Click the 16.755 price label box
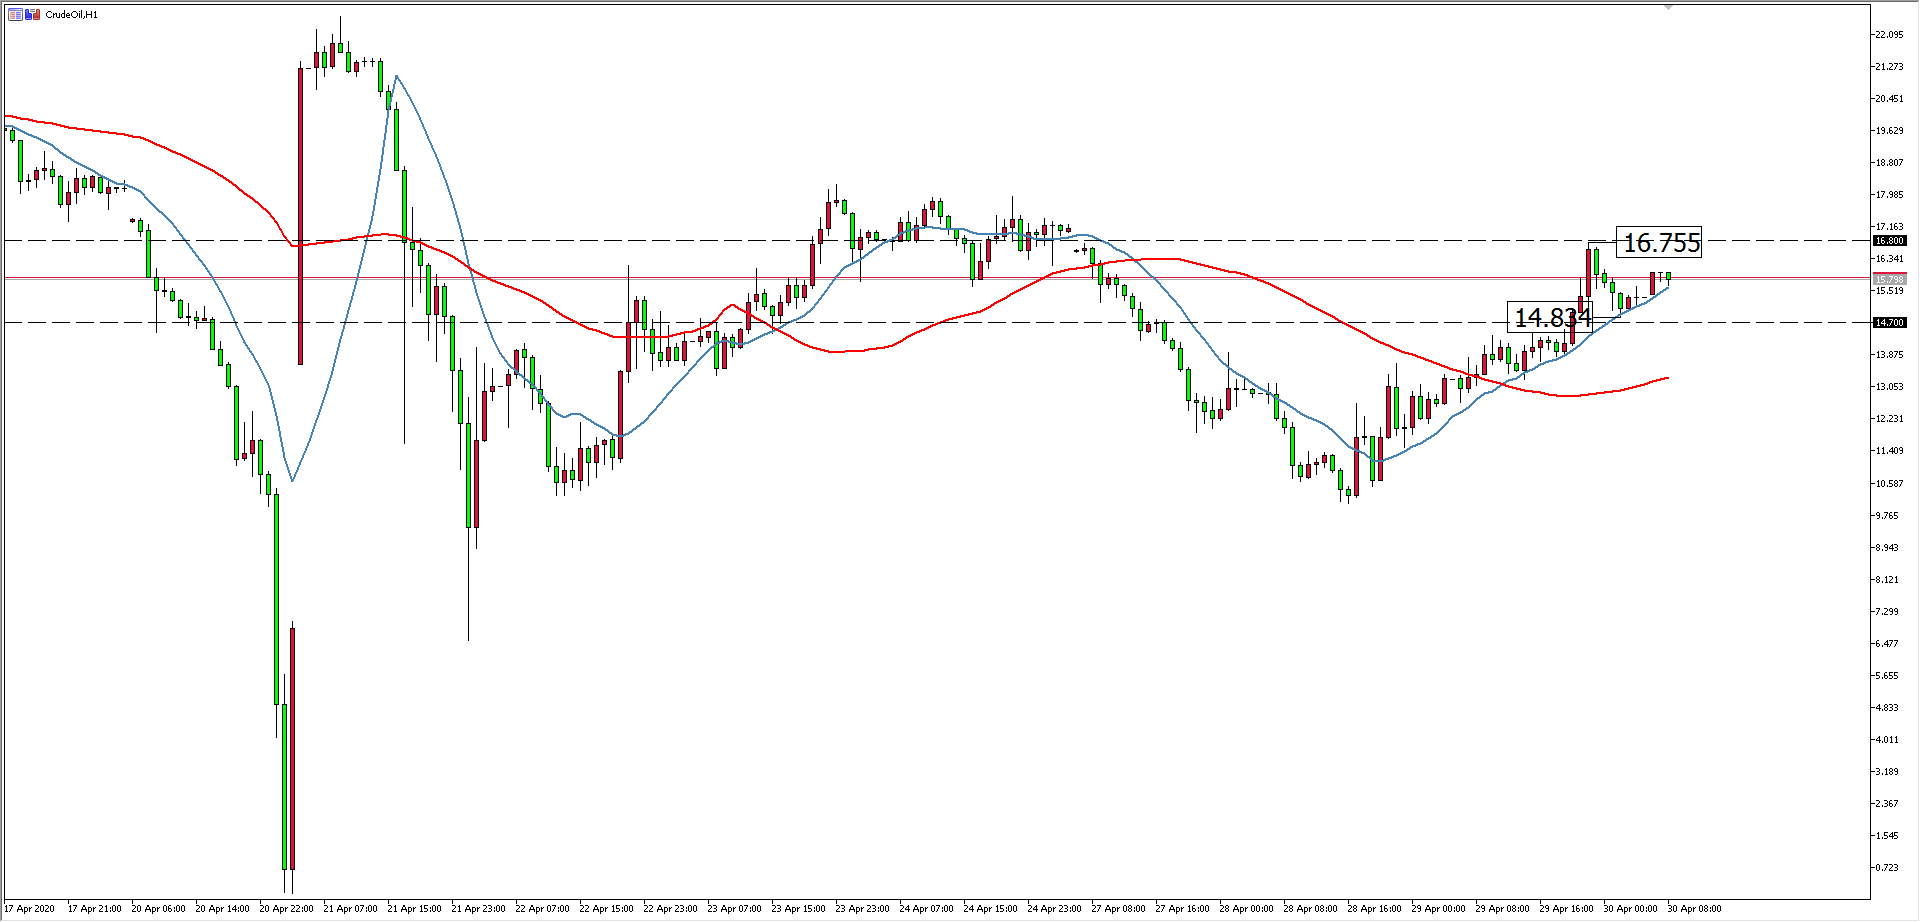Screen dimensions: 1920x922 [x=1660, y=243]
